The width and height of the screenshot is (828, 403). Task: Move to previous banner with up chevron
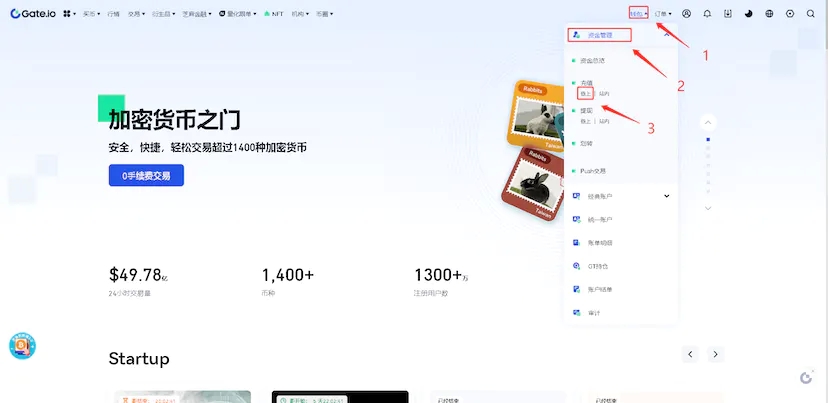pyautogui.click(x=708, y=123)
